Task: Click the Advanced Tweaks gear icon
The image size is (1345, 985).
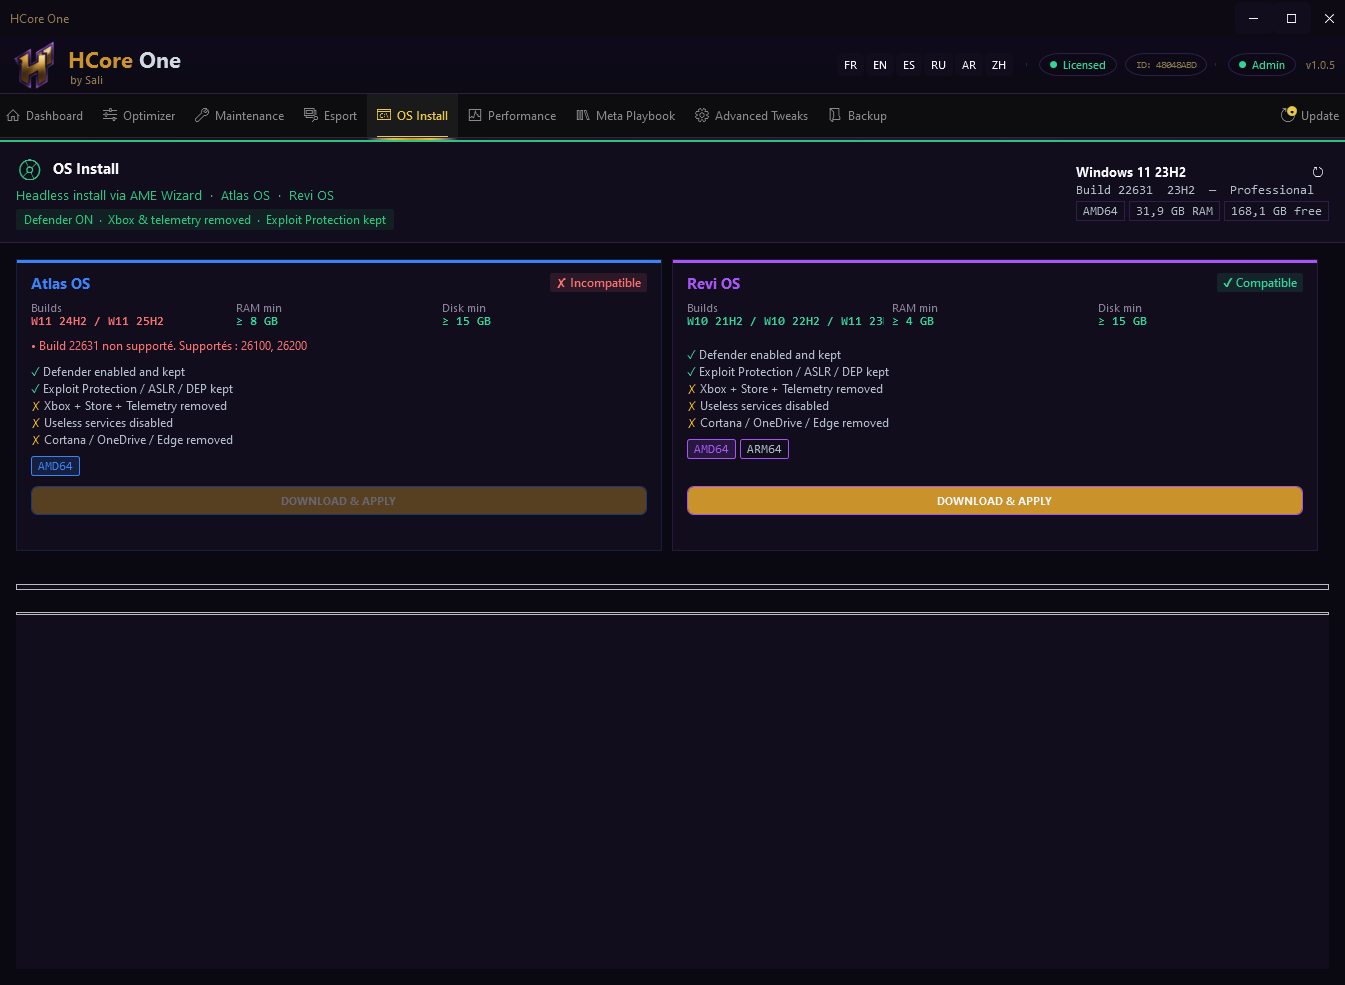Action: (x=702, y=116)
